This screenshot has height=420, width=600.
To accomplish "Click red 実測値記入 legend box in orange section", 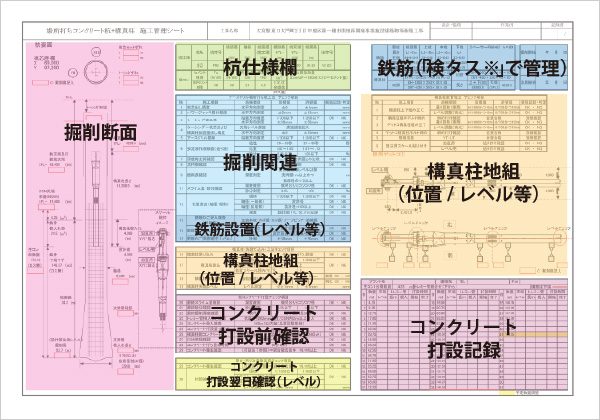I will [x=527, y=270].
